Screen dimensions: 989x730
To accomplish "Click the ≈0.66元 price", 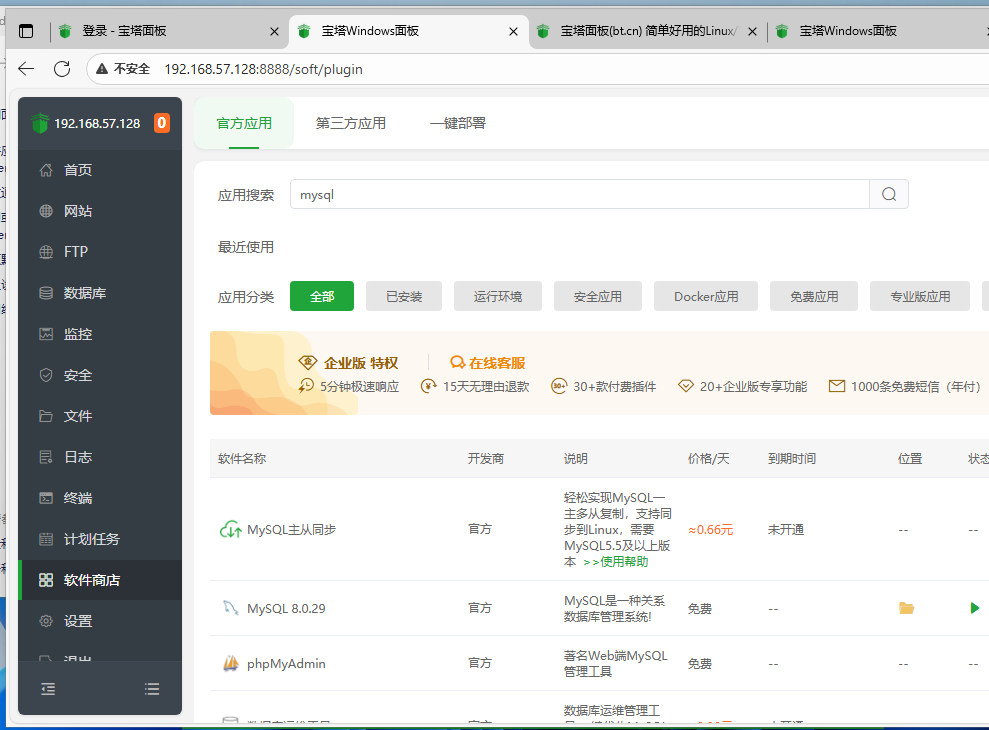I will (x=710, y=529).
